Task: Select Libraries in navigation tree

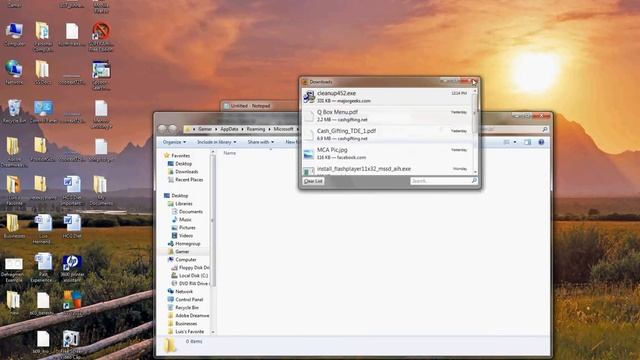Action: (x=180, y=203)
